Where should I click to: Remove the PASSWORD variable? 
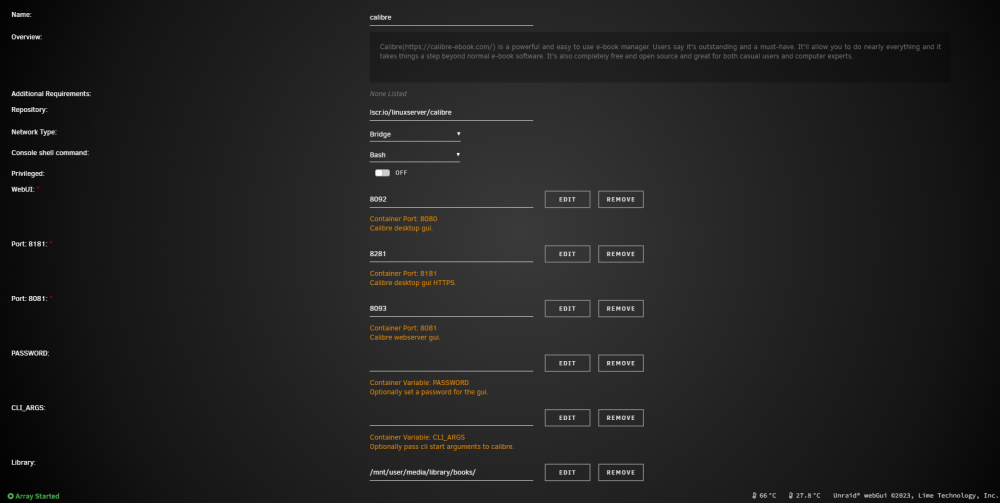click(621, 363)
